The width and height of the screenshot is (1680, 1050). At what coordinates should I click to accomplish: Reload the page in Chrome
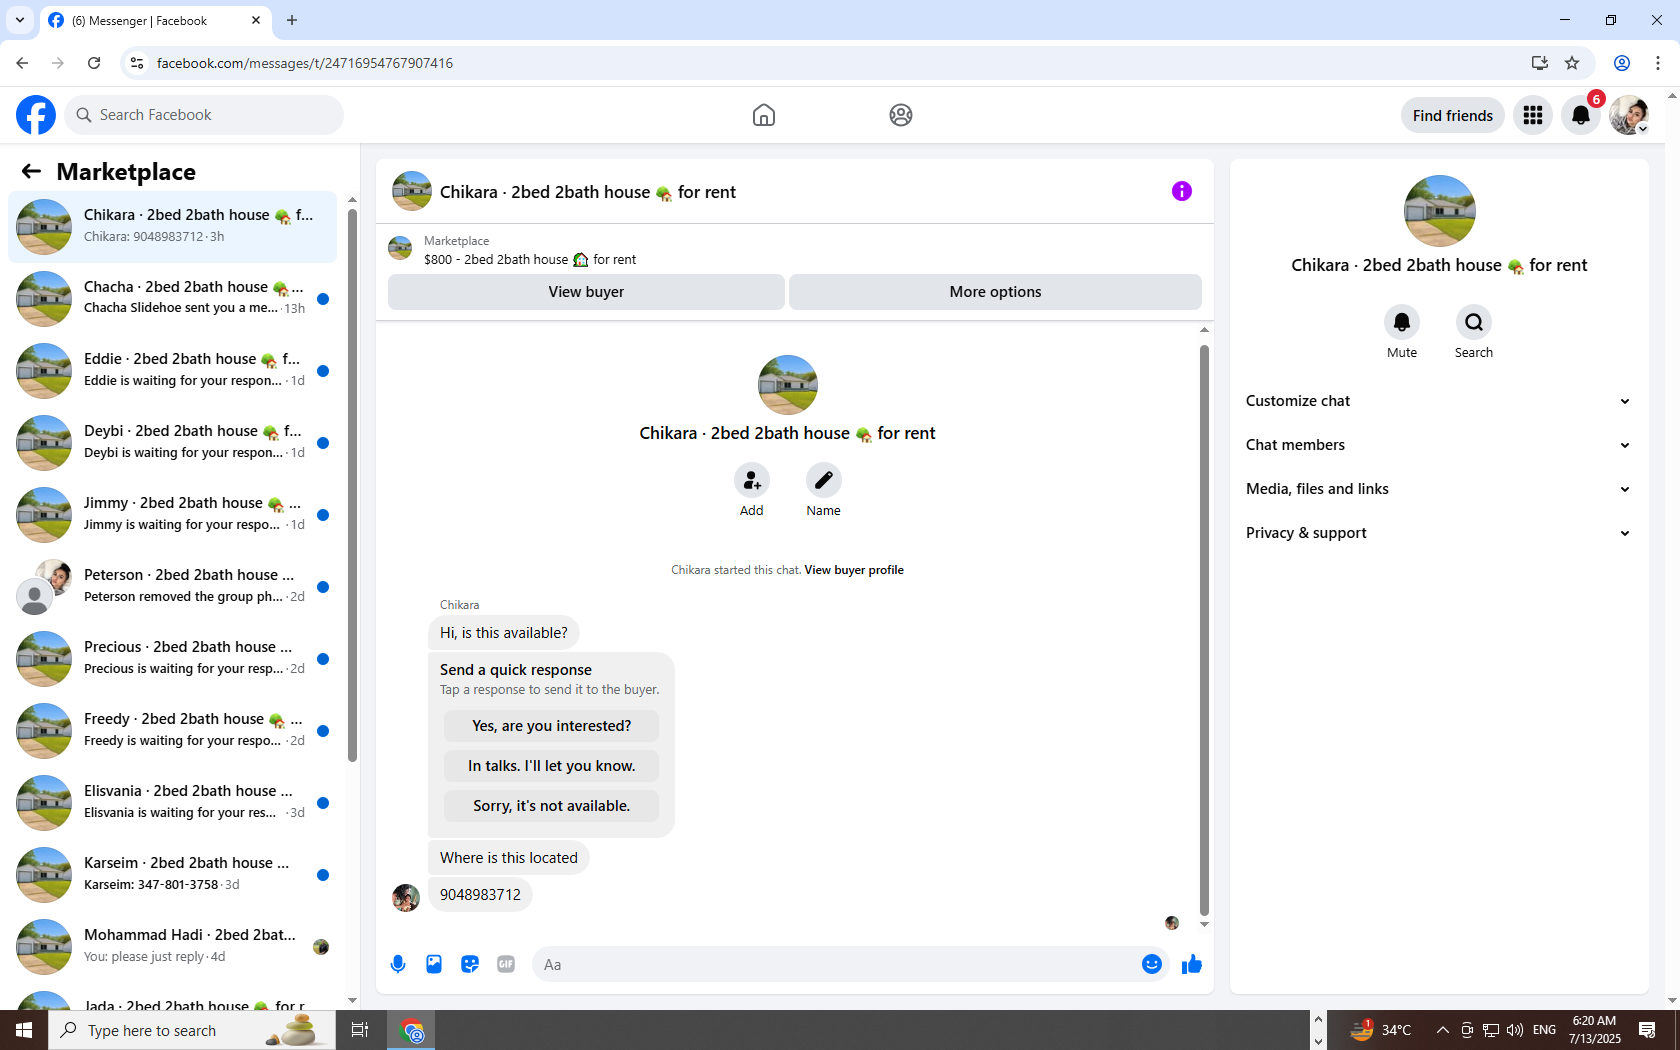click(94, 63)
